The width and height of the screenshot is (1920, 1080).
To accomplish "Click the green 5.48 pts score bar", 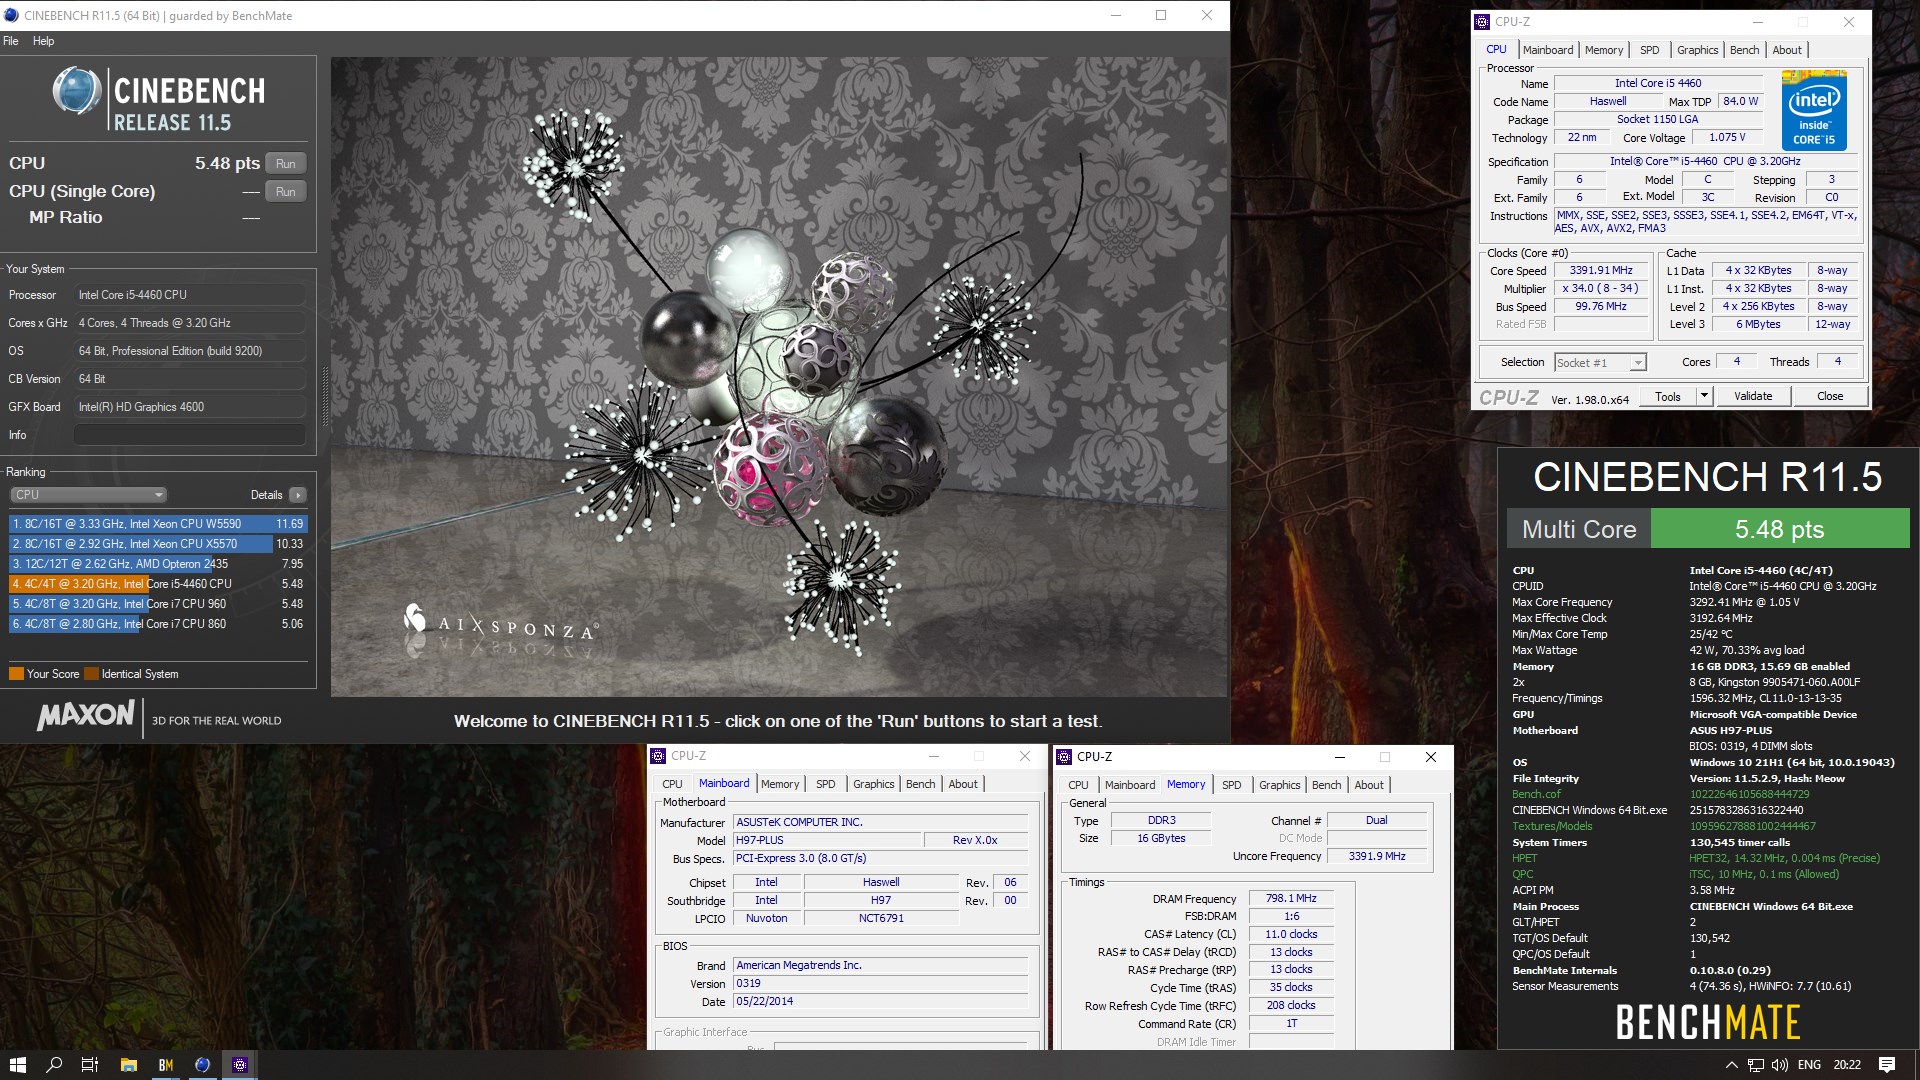I will pyautogui.click(x=1779, y=529).
